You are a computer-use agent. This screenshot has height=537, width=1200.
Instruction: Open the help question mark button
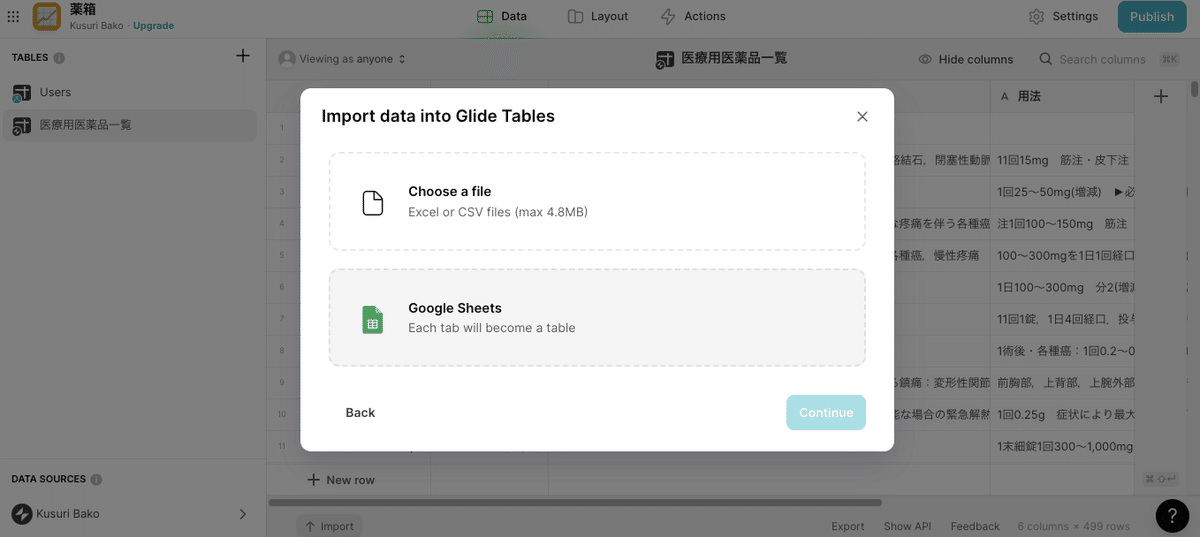click(1172, 514)
